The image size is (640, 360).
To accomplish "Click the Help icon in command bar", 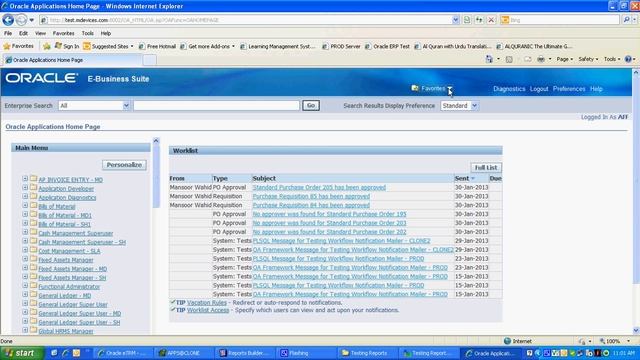I will tap(629, 59).
